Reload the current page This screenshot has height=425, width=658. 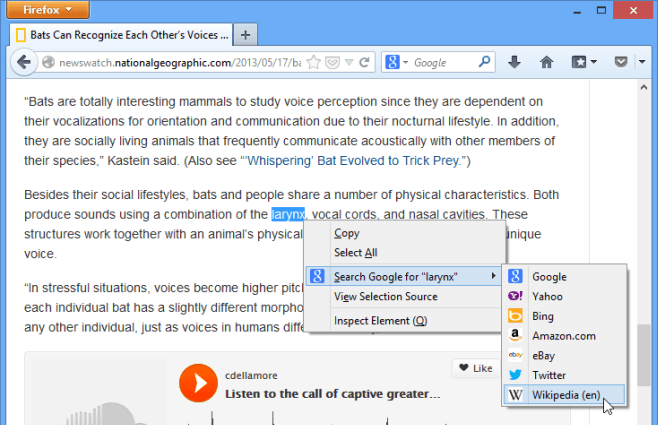(x=364, y=63)
